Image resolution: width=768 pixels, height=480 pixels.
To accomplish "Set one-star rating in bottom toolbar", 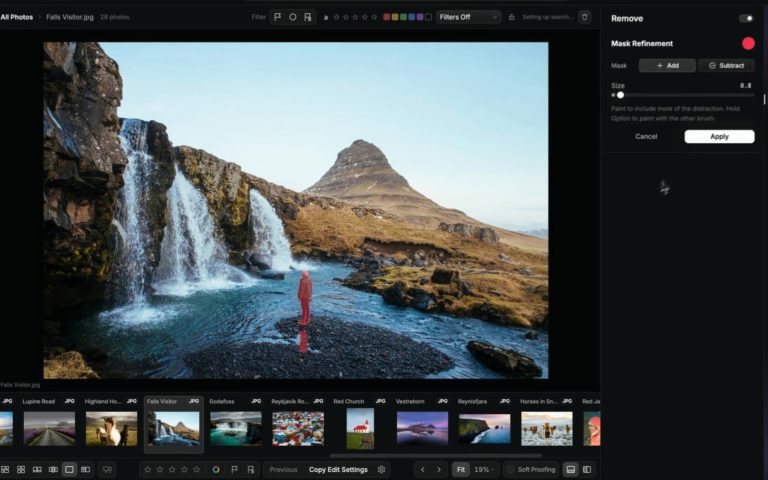I will point(147,469).
